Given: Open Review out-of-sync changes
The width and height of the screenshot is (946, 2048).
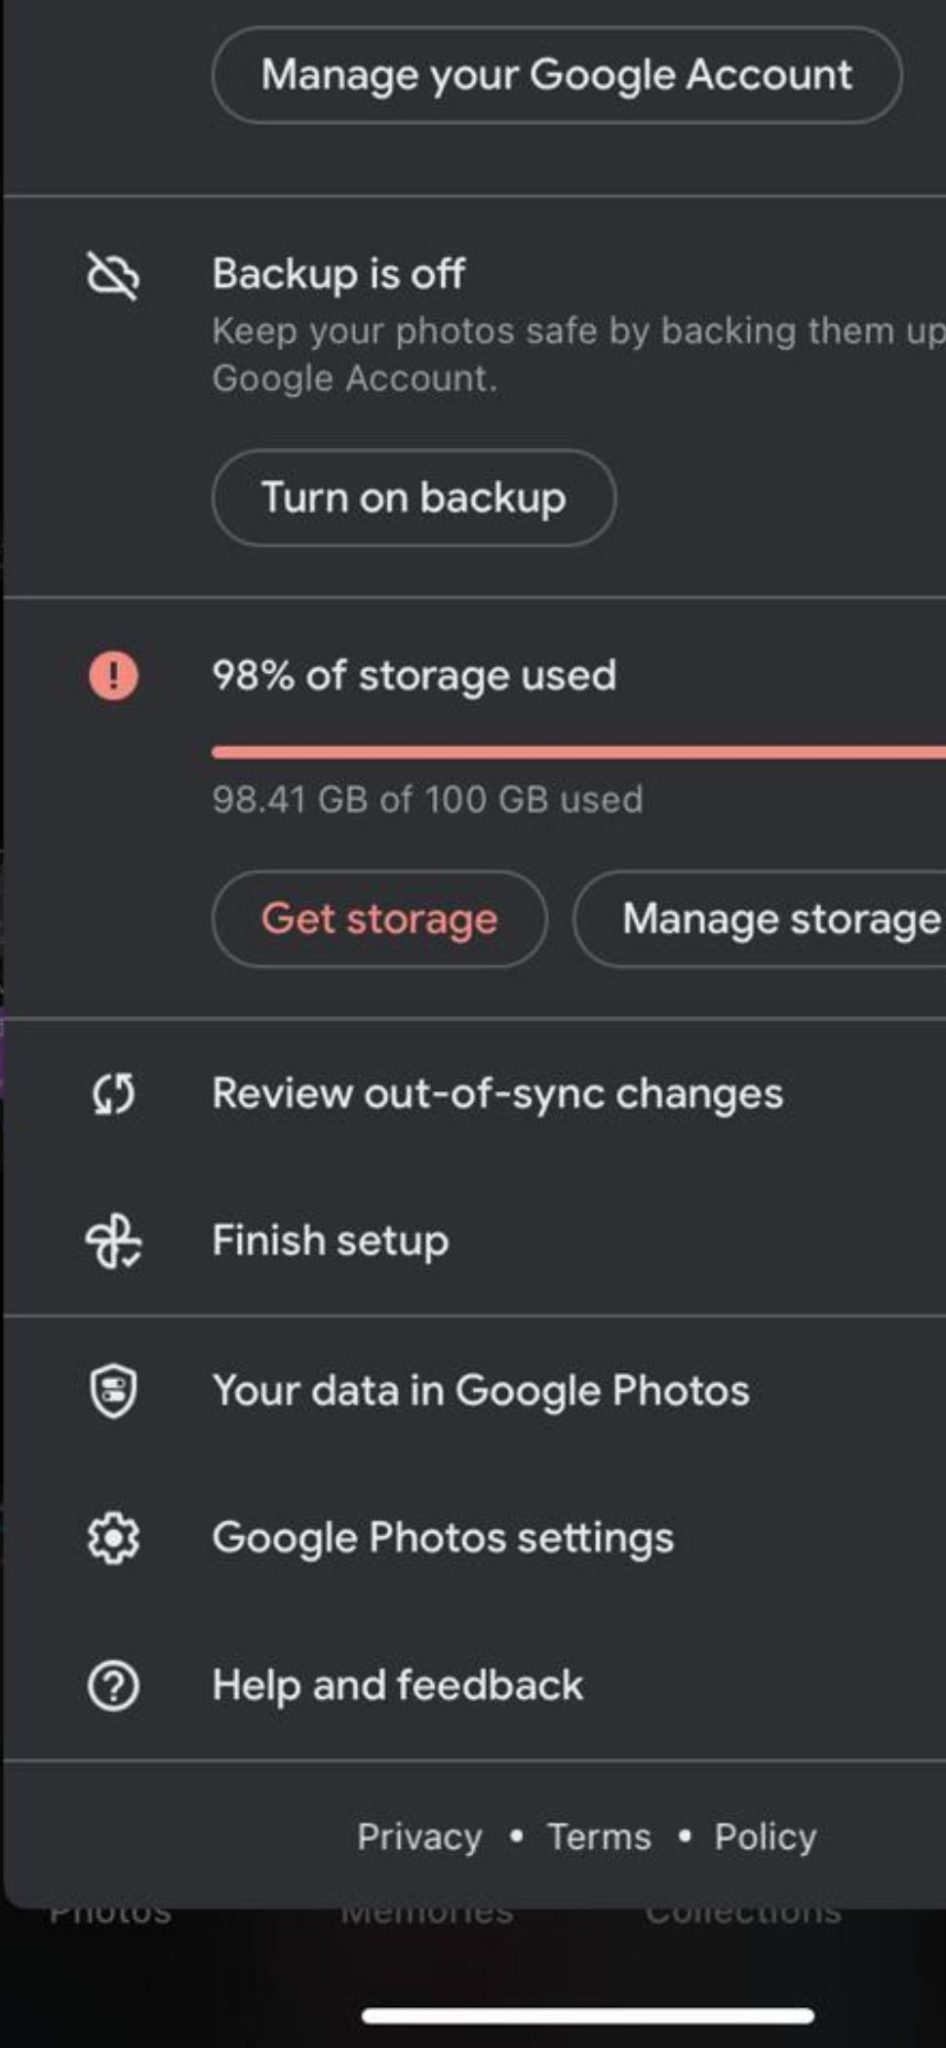Looking at the screenshot, I should coord(497,1093).
